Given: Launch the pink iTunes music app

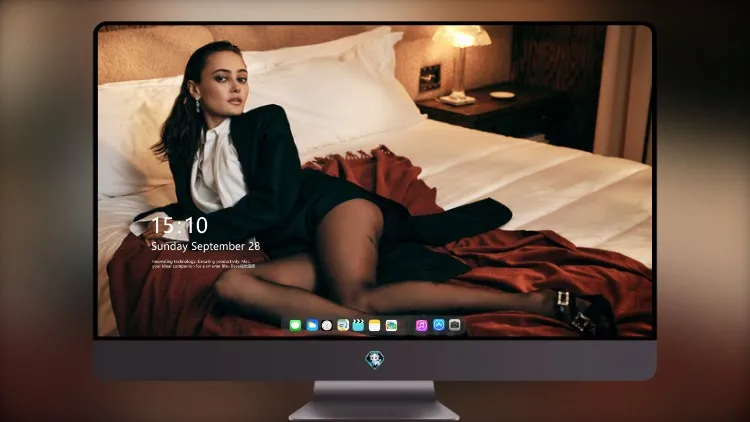Looking at the screenshot, I should click(421, 325).
